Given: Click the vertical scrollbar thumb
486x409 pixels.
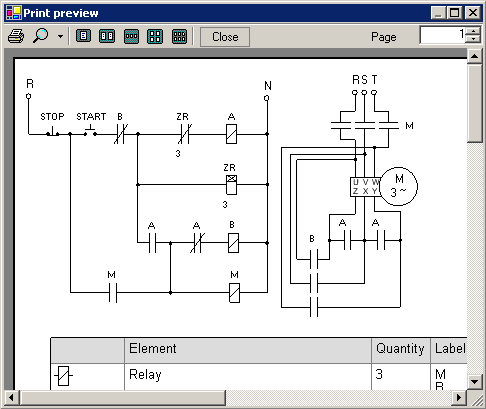Looking at the screenshot, I should coord(475,103).
